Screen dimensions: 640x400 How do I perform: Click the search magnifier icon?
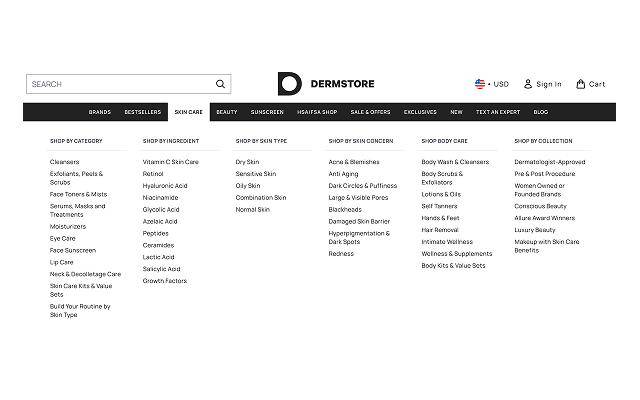tap(220, 84)
